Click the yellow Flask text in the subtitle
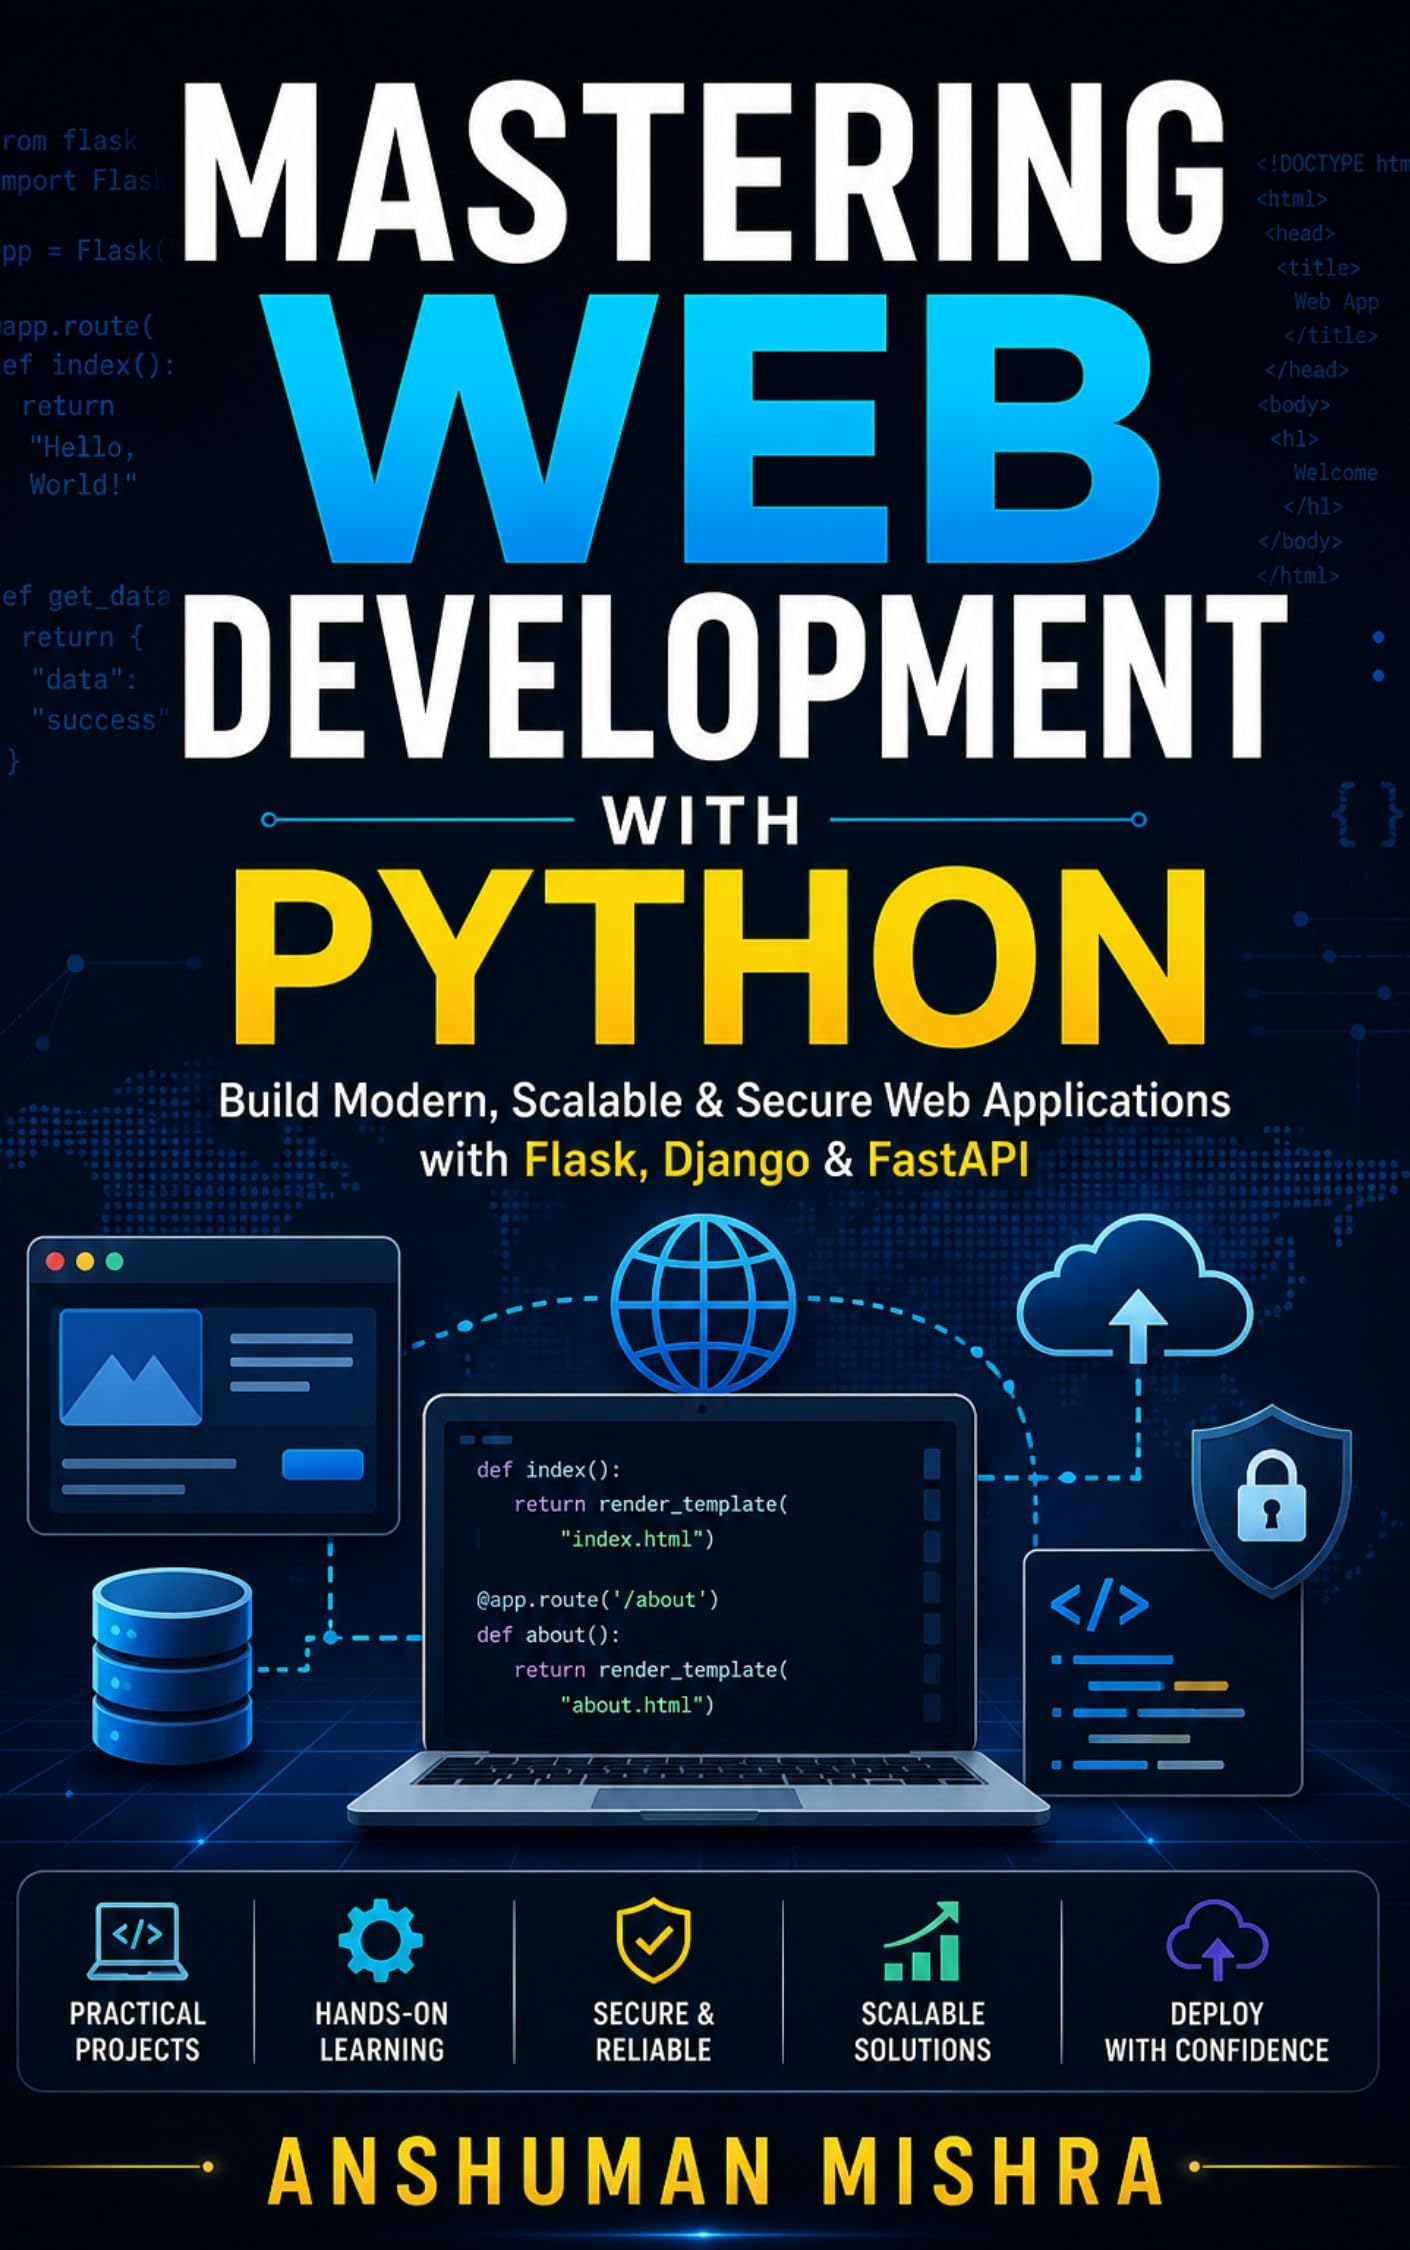The width and height of the screenshot is (1410, 2250). click(x=581, y=1160)
